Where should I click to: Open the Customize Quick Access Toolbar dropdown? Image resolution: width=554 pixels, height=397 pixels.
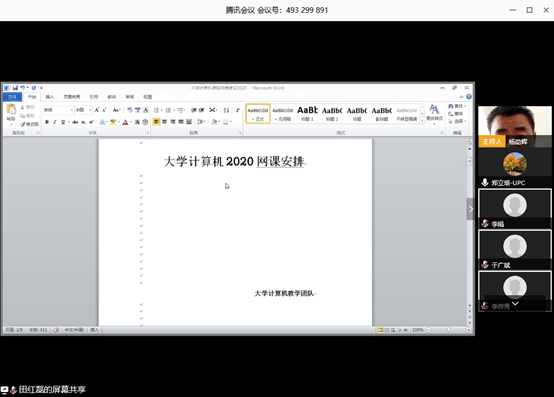(41, 88)
